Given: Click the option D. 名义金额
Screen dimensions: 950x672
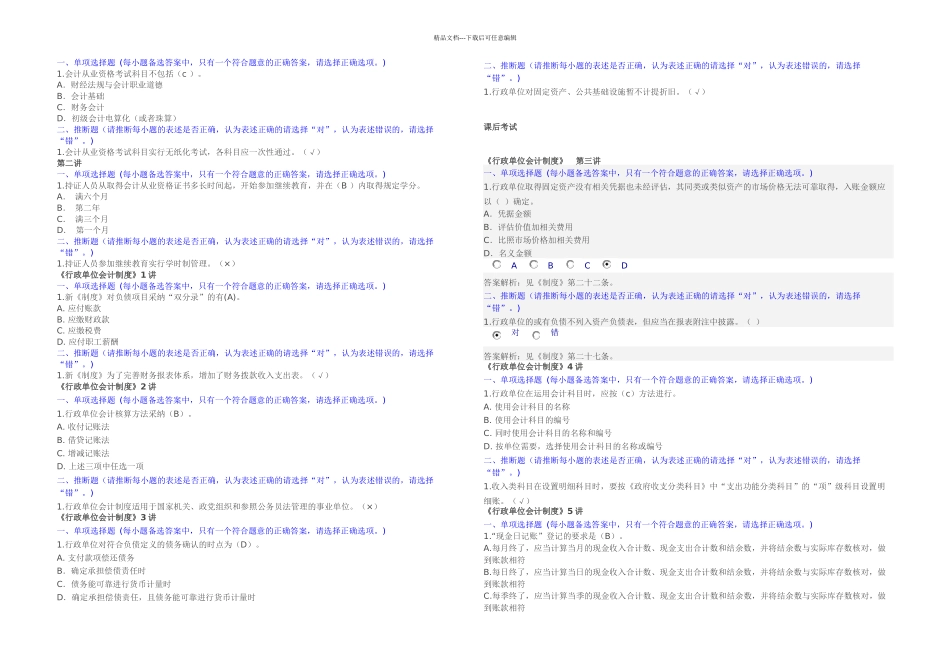Looking at the screenshot, I should coord(508,253).
